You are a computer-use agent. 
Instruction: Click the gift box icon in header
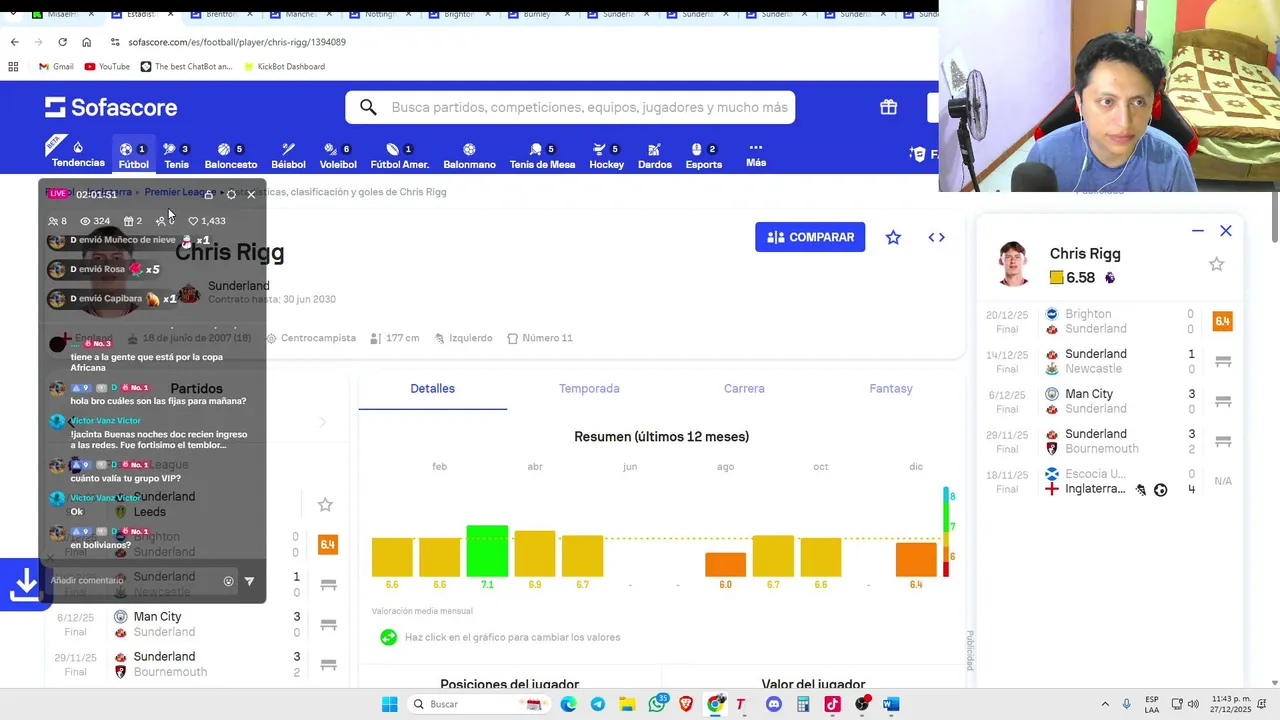(x=888, y=107)
